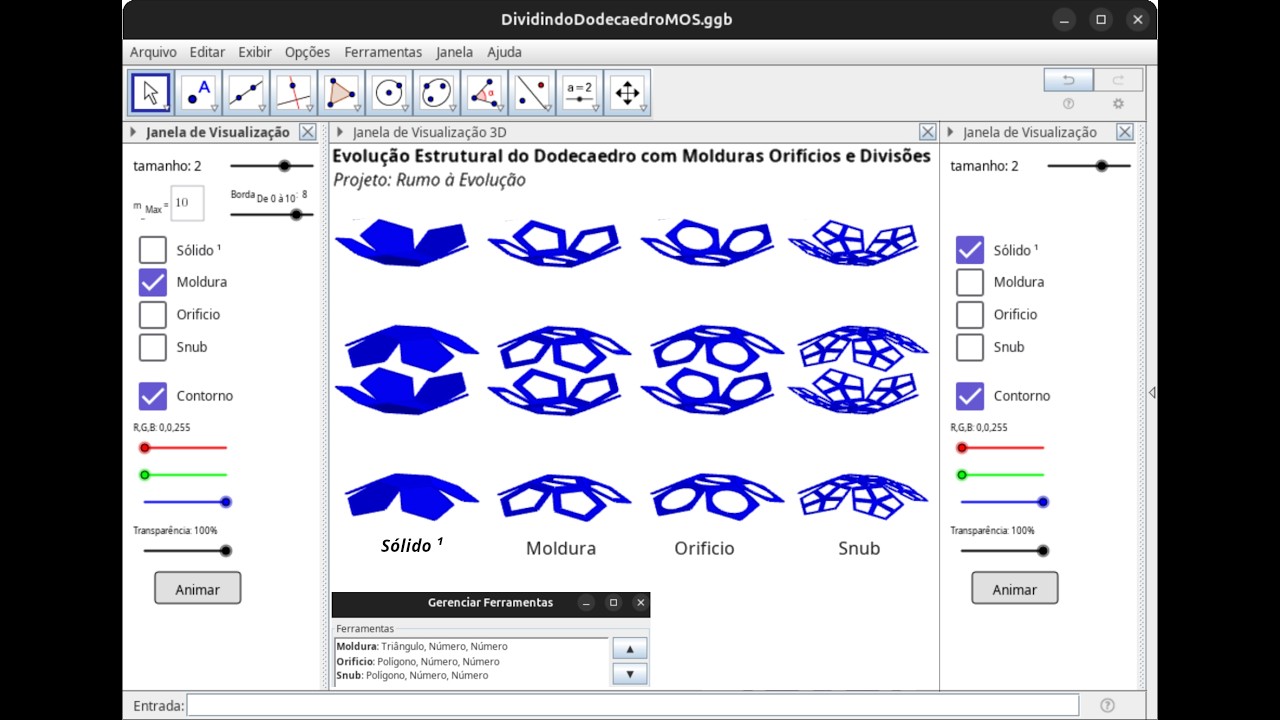
Task: Open Move Graphics View dropdown triangle
Action: (x=644, y=109)
